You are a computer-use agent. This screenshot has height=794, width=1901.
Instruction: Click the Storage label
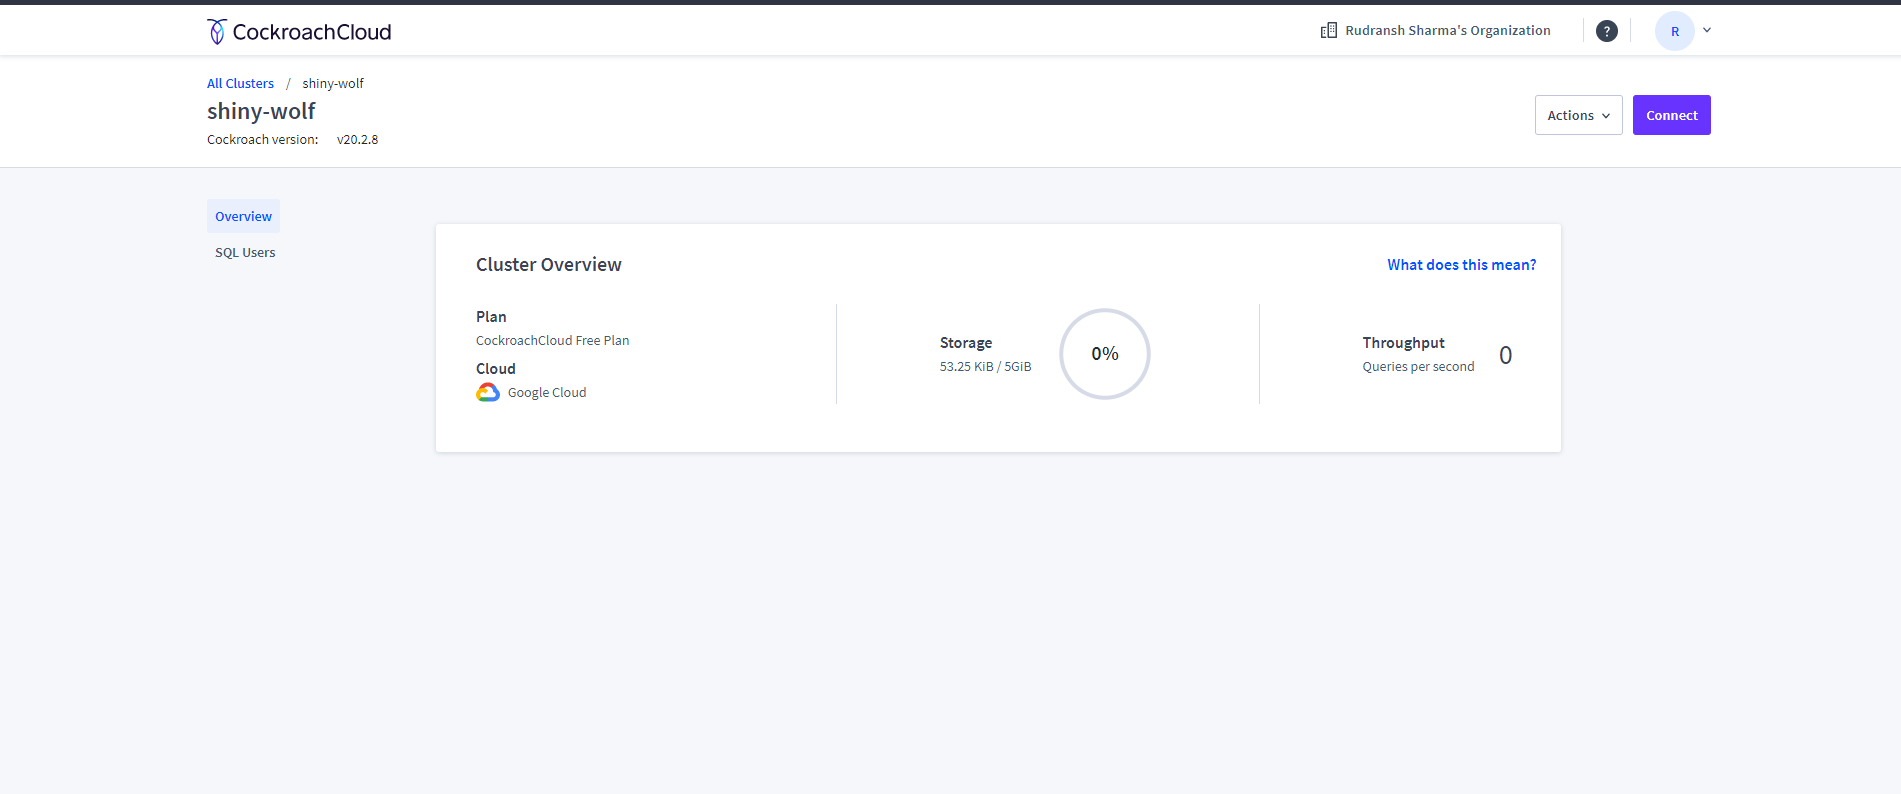[x=966, y=343]
